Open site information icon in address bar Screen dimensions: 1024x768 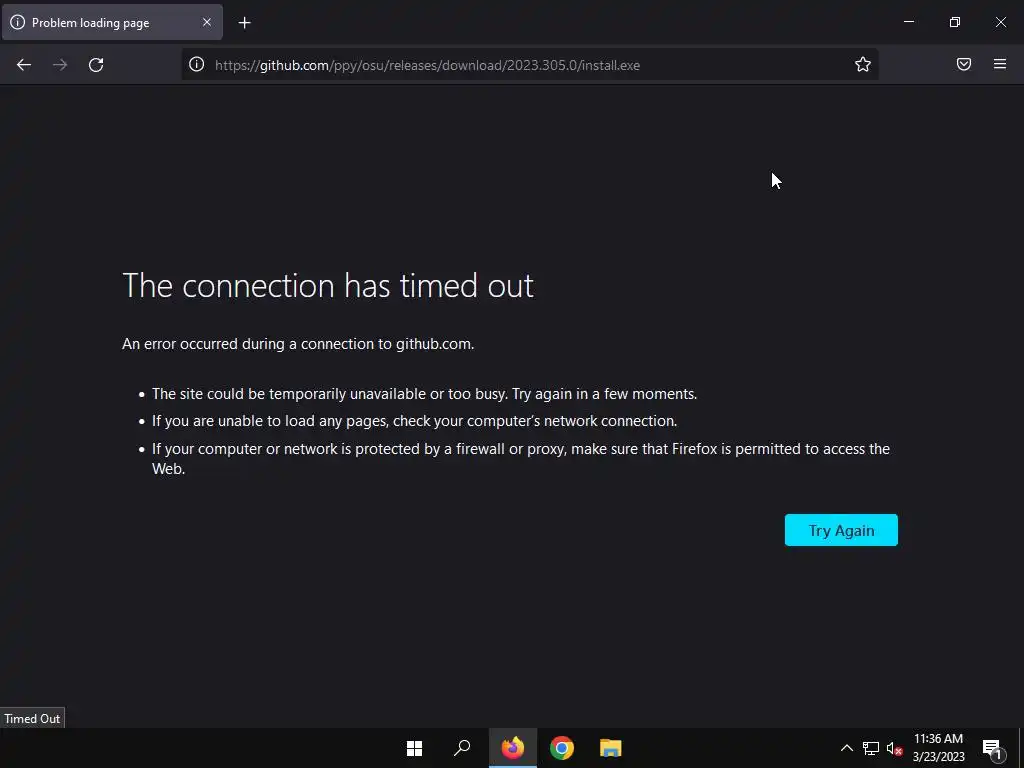point(197,64)
